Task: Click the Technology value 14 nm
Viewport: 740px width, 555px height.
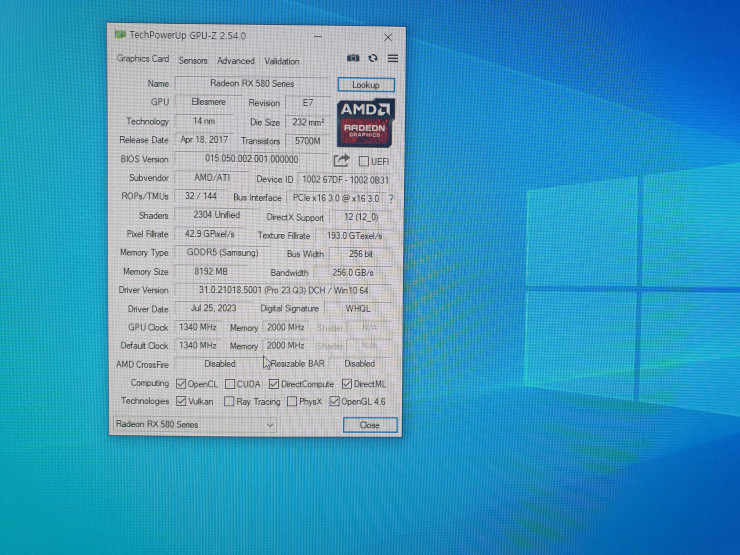Action: (x=204, y=121)
